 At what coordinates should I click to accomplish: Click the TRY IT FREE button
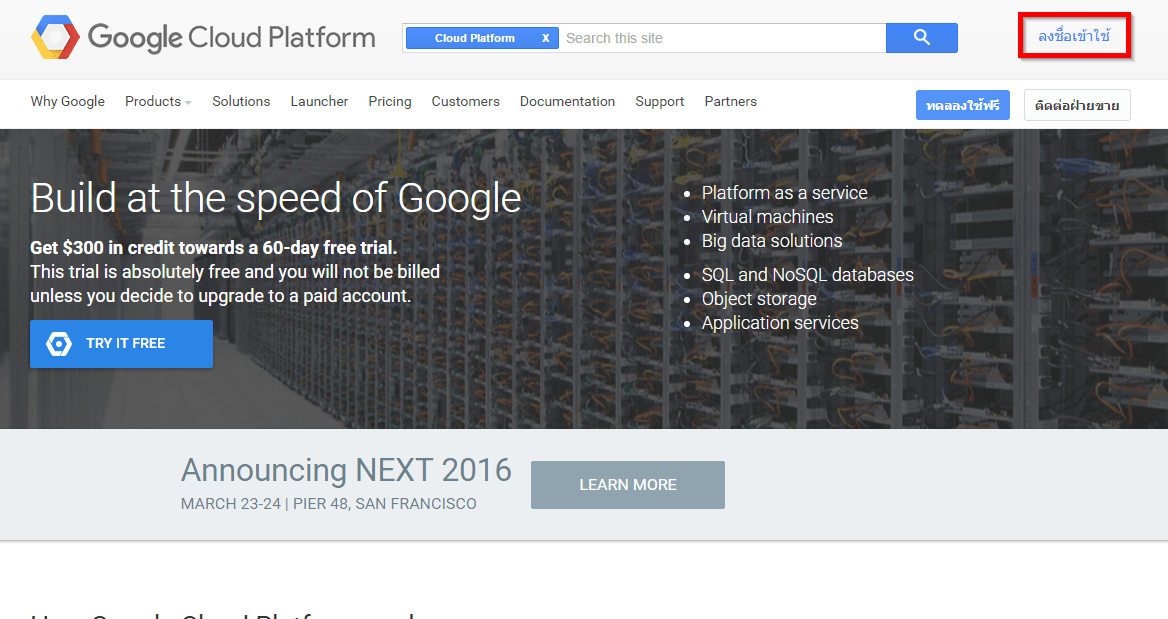click(x=121, y=343)
